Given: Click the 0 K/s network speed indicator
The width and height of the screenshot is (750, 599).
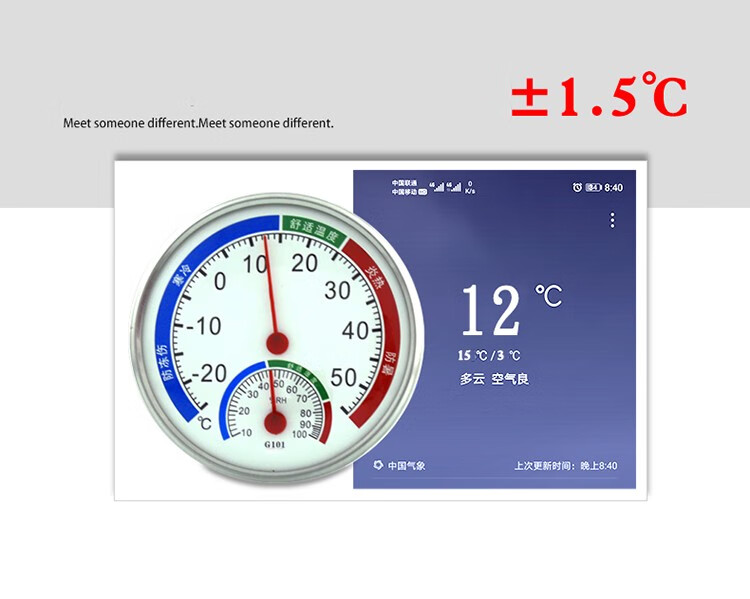Looking at the screenshot, I should (x=470, y=187).
